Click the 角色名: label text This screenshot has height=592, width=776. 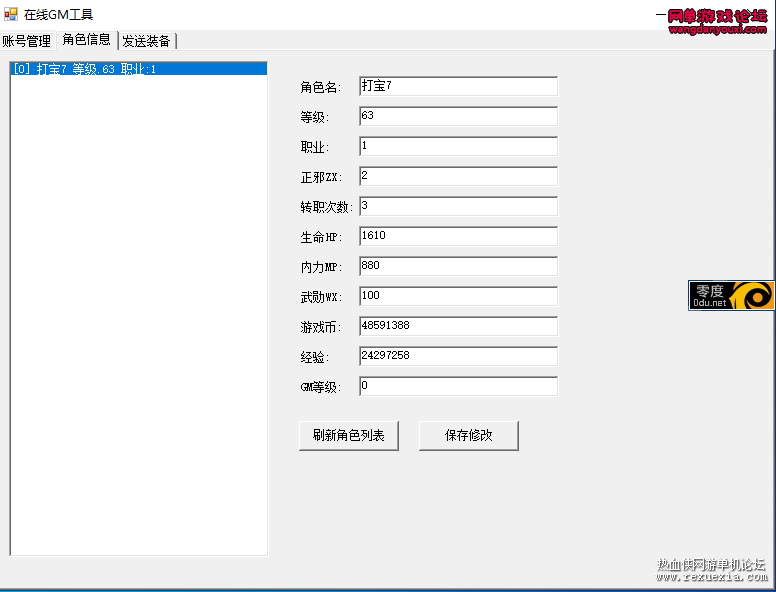click(321, 87)
